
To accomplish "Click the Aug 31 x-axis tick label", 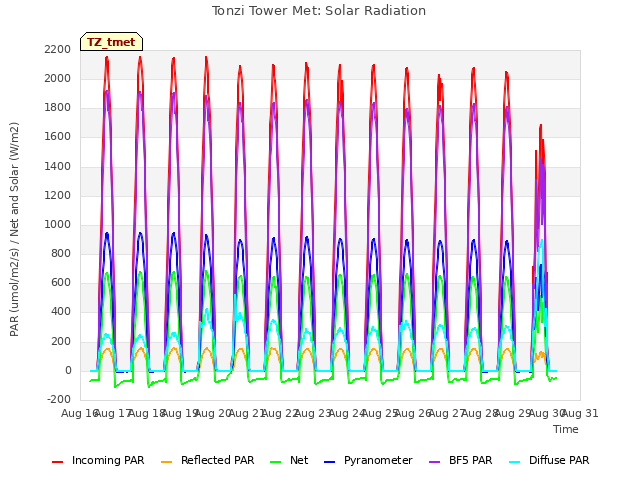I will (x=581, y=413).
